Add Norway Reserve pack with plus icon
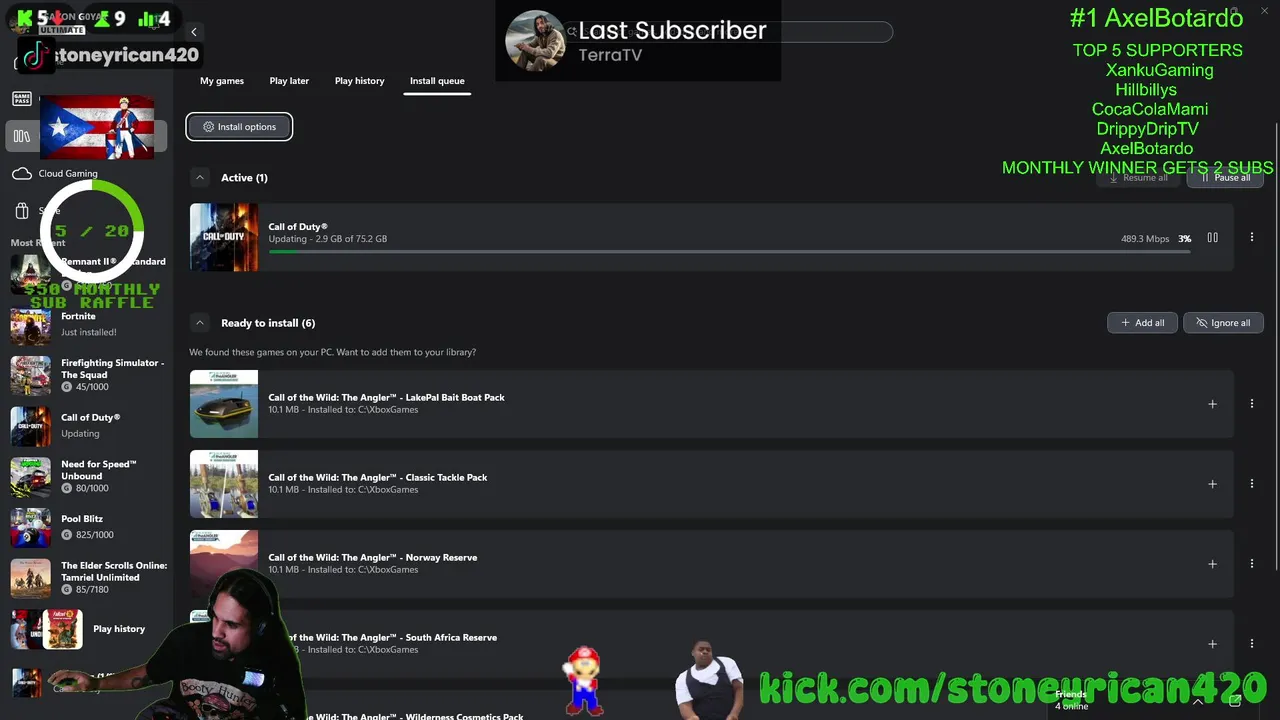The height and width of the screenshot is (720, 1280). [1212, 564]
